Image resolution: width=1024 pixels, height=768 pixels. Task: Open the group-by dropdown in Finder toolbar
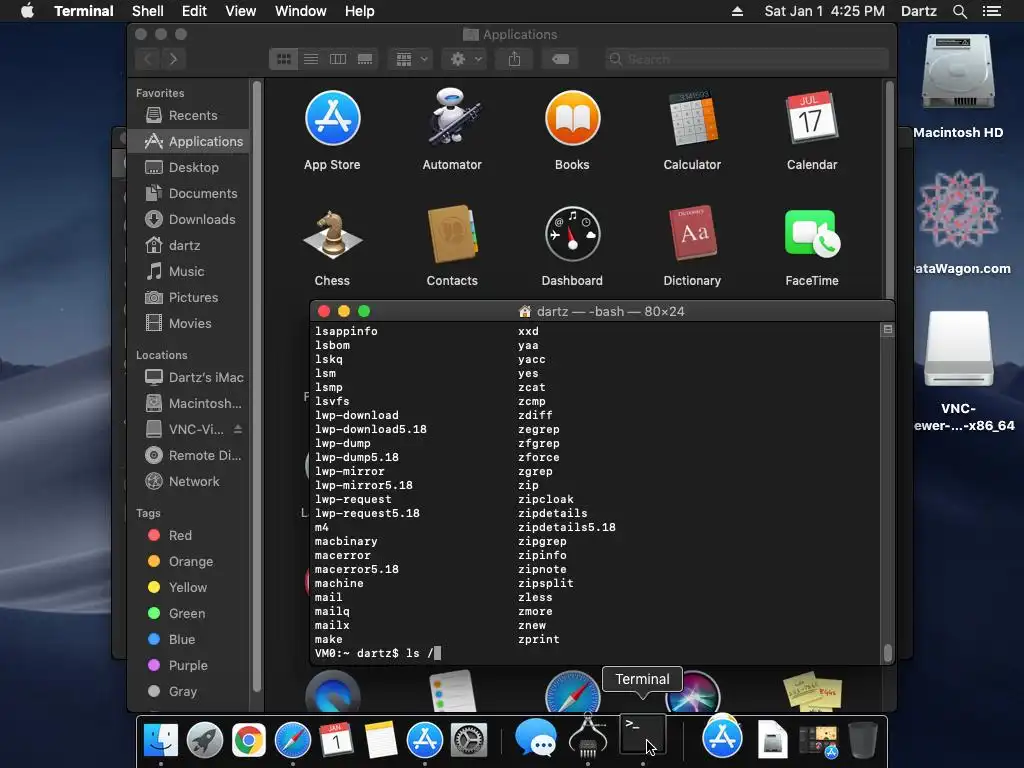click(x=411, y=59)
